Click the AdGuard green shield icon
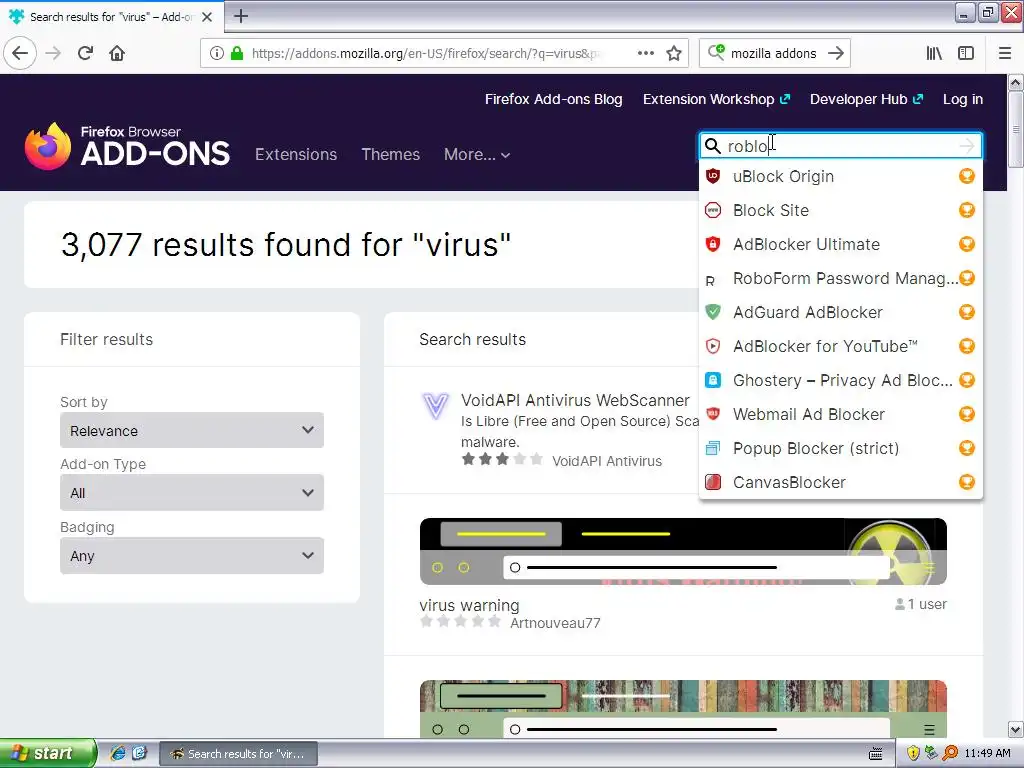 713,312
